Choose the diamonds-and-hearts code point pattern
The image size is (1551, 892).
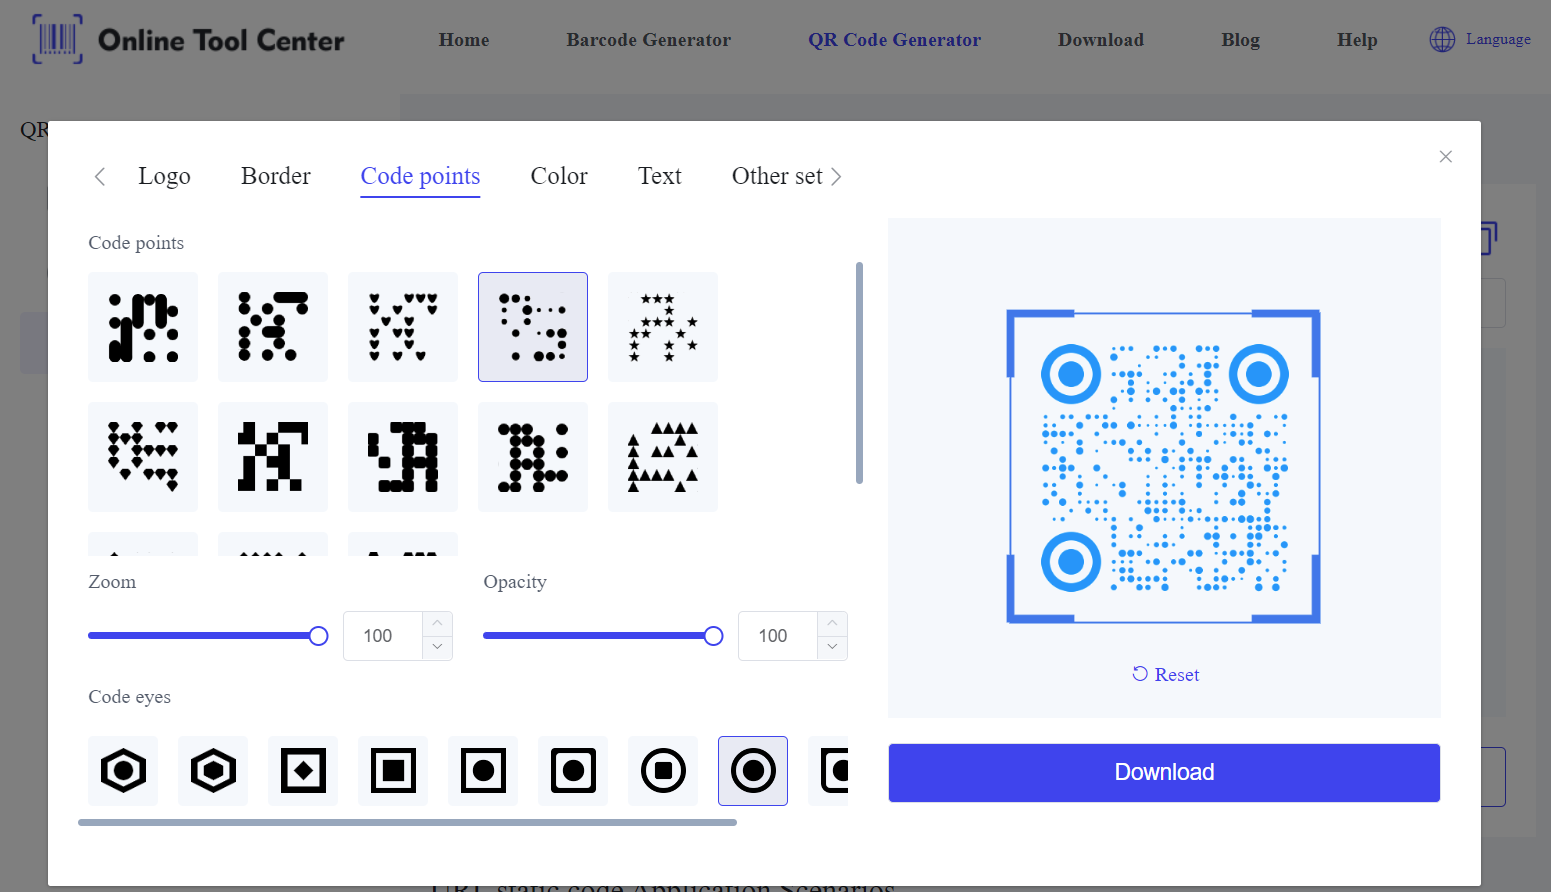143,457
